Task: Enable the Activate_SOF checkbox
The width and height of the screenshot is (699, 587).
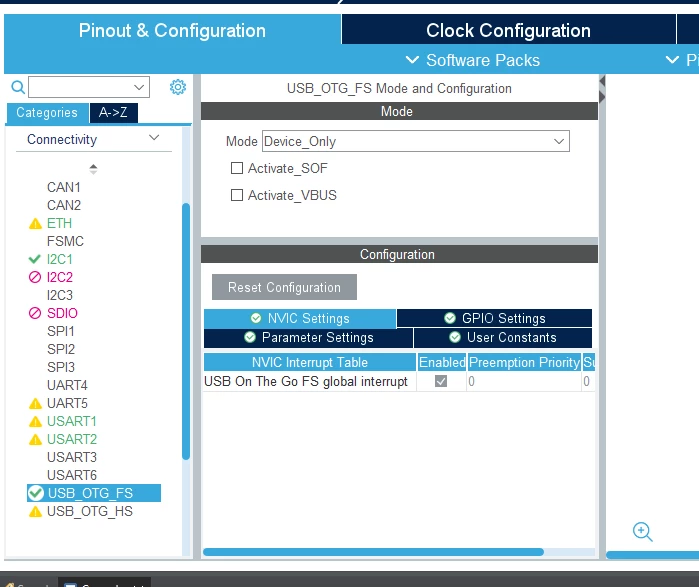Action: [237, 168]
